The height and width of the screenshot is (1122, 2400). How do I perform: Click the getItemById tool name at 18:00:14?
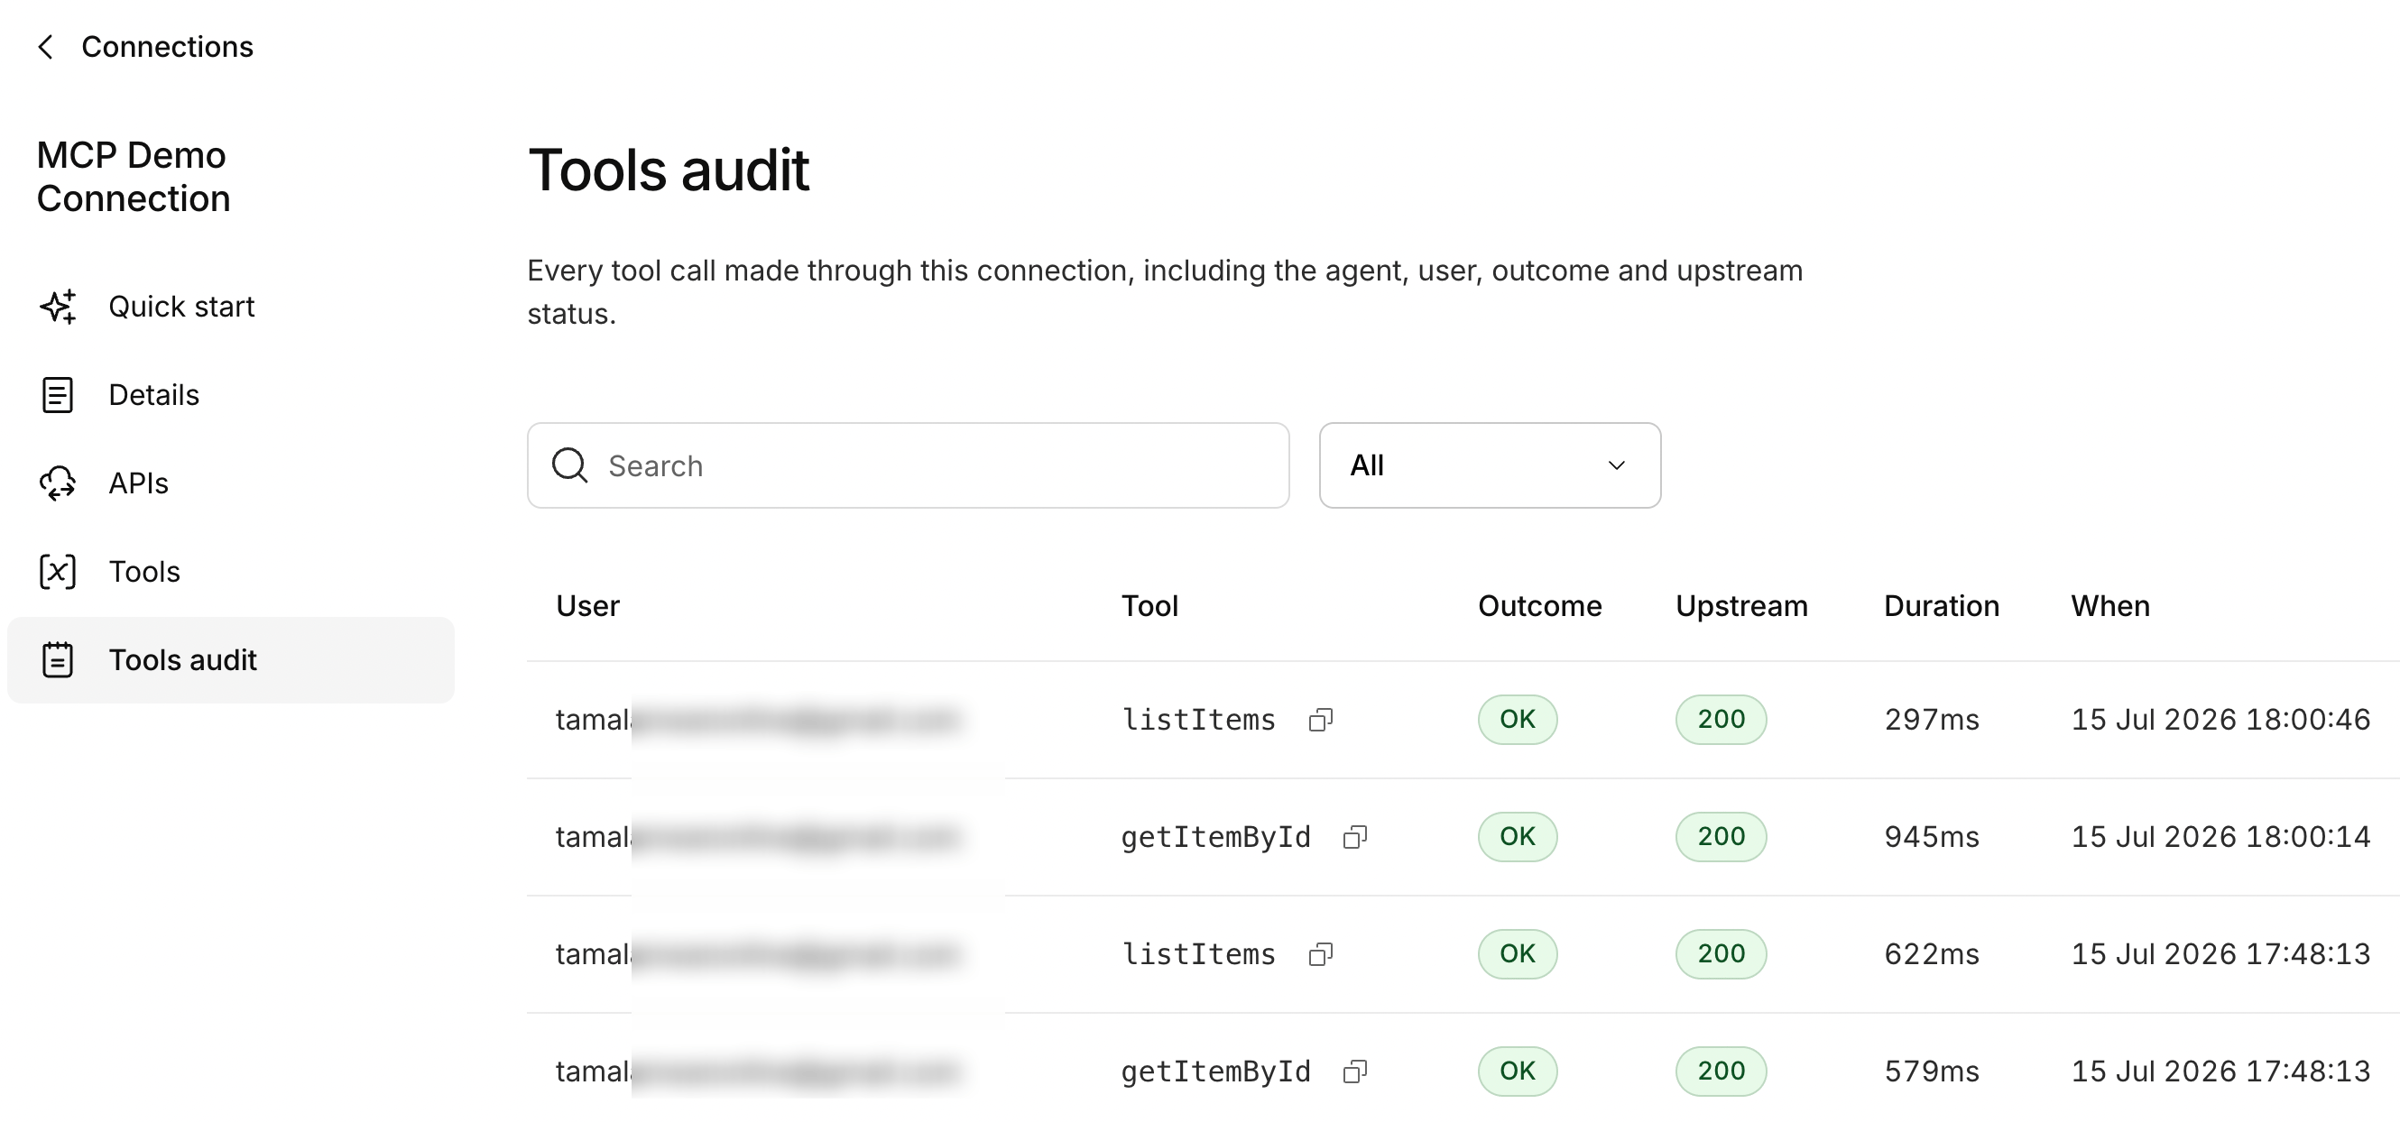tap(1215, 837)
